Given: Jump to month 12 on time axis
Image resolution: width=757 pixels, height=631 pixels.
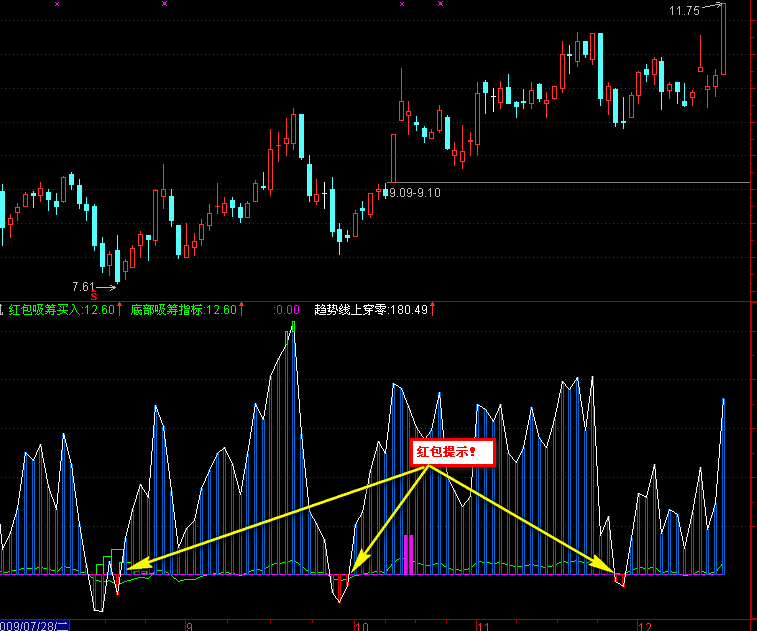Looking at the screenshot, I should pyautogui.click(x=645, y=627).
